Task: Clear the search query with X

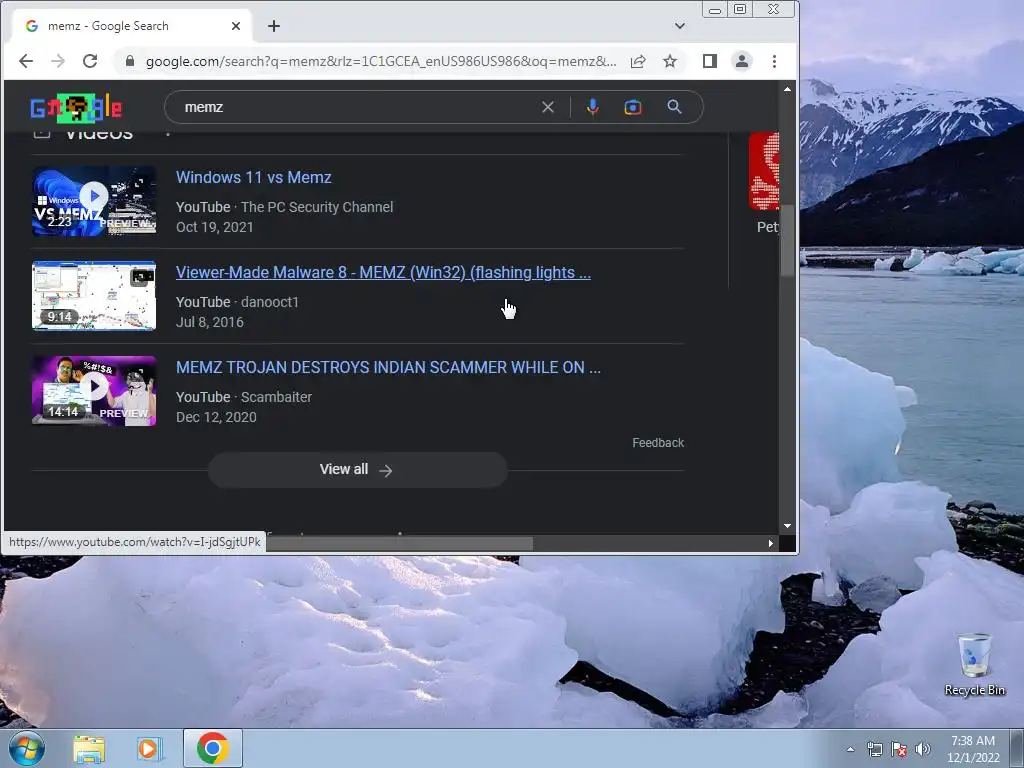Action: coord(548,107)
